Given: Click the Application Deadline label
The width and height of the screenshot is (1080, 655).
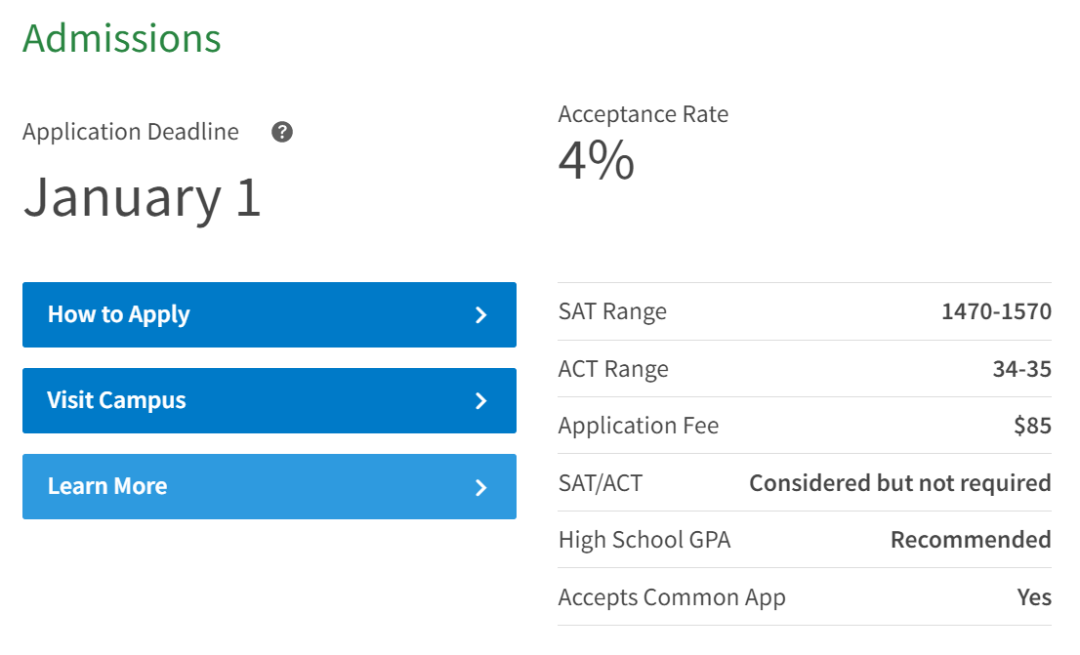Looking at the screenshot, I should pos(131,132).
